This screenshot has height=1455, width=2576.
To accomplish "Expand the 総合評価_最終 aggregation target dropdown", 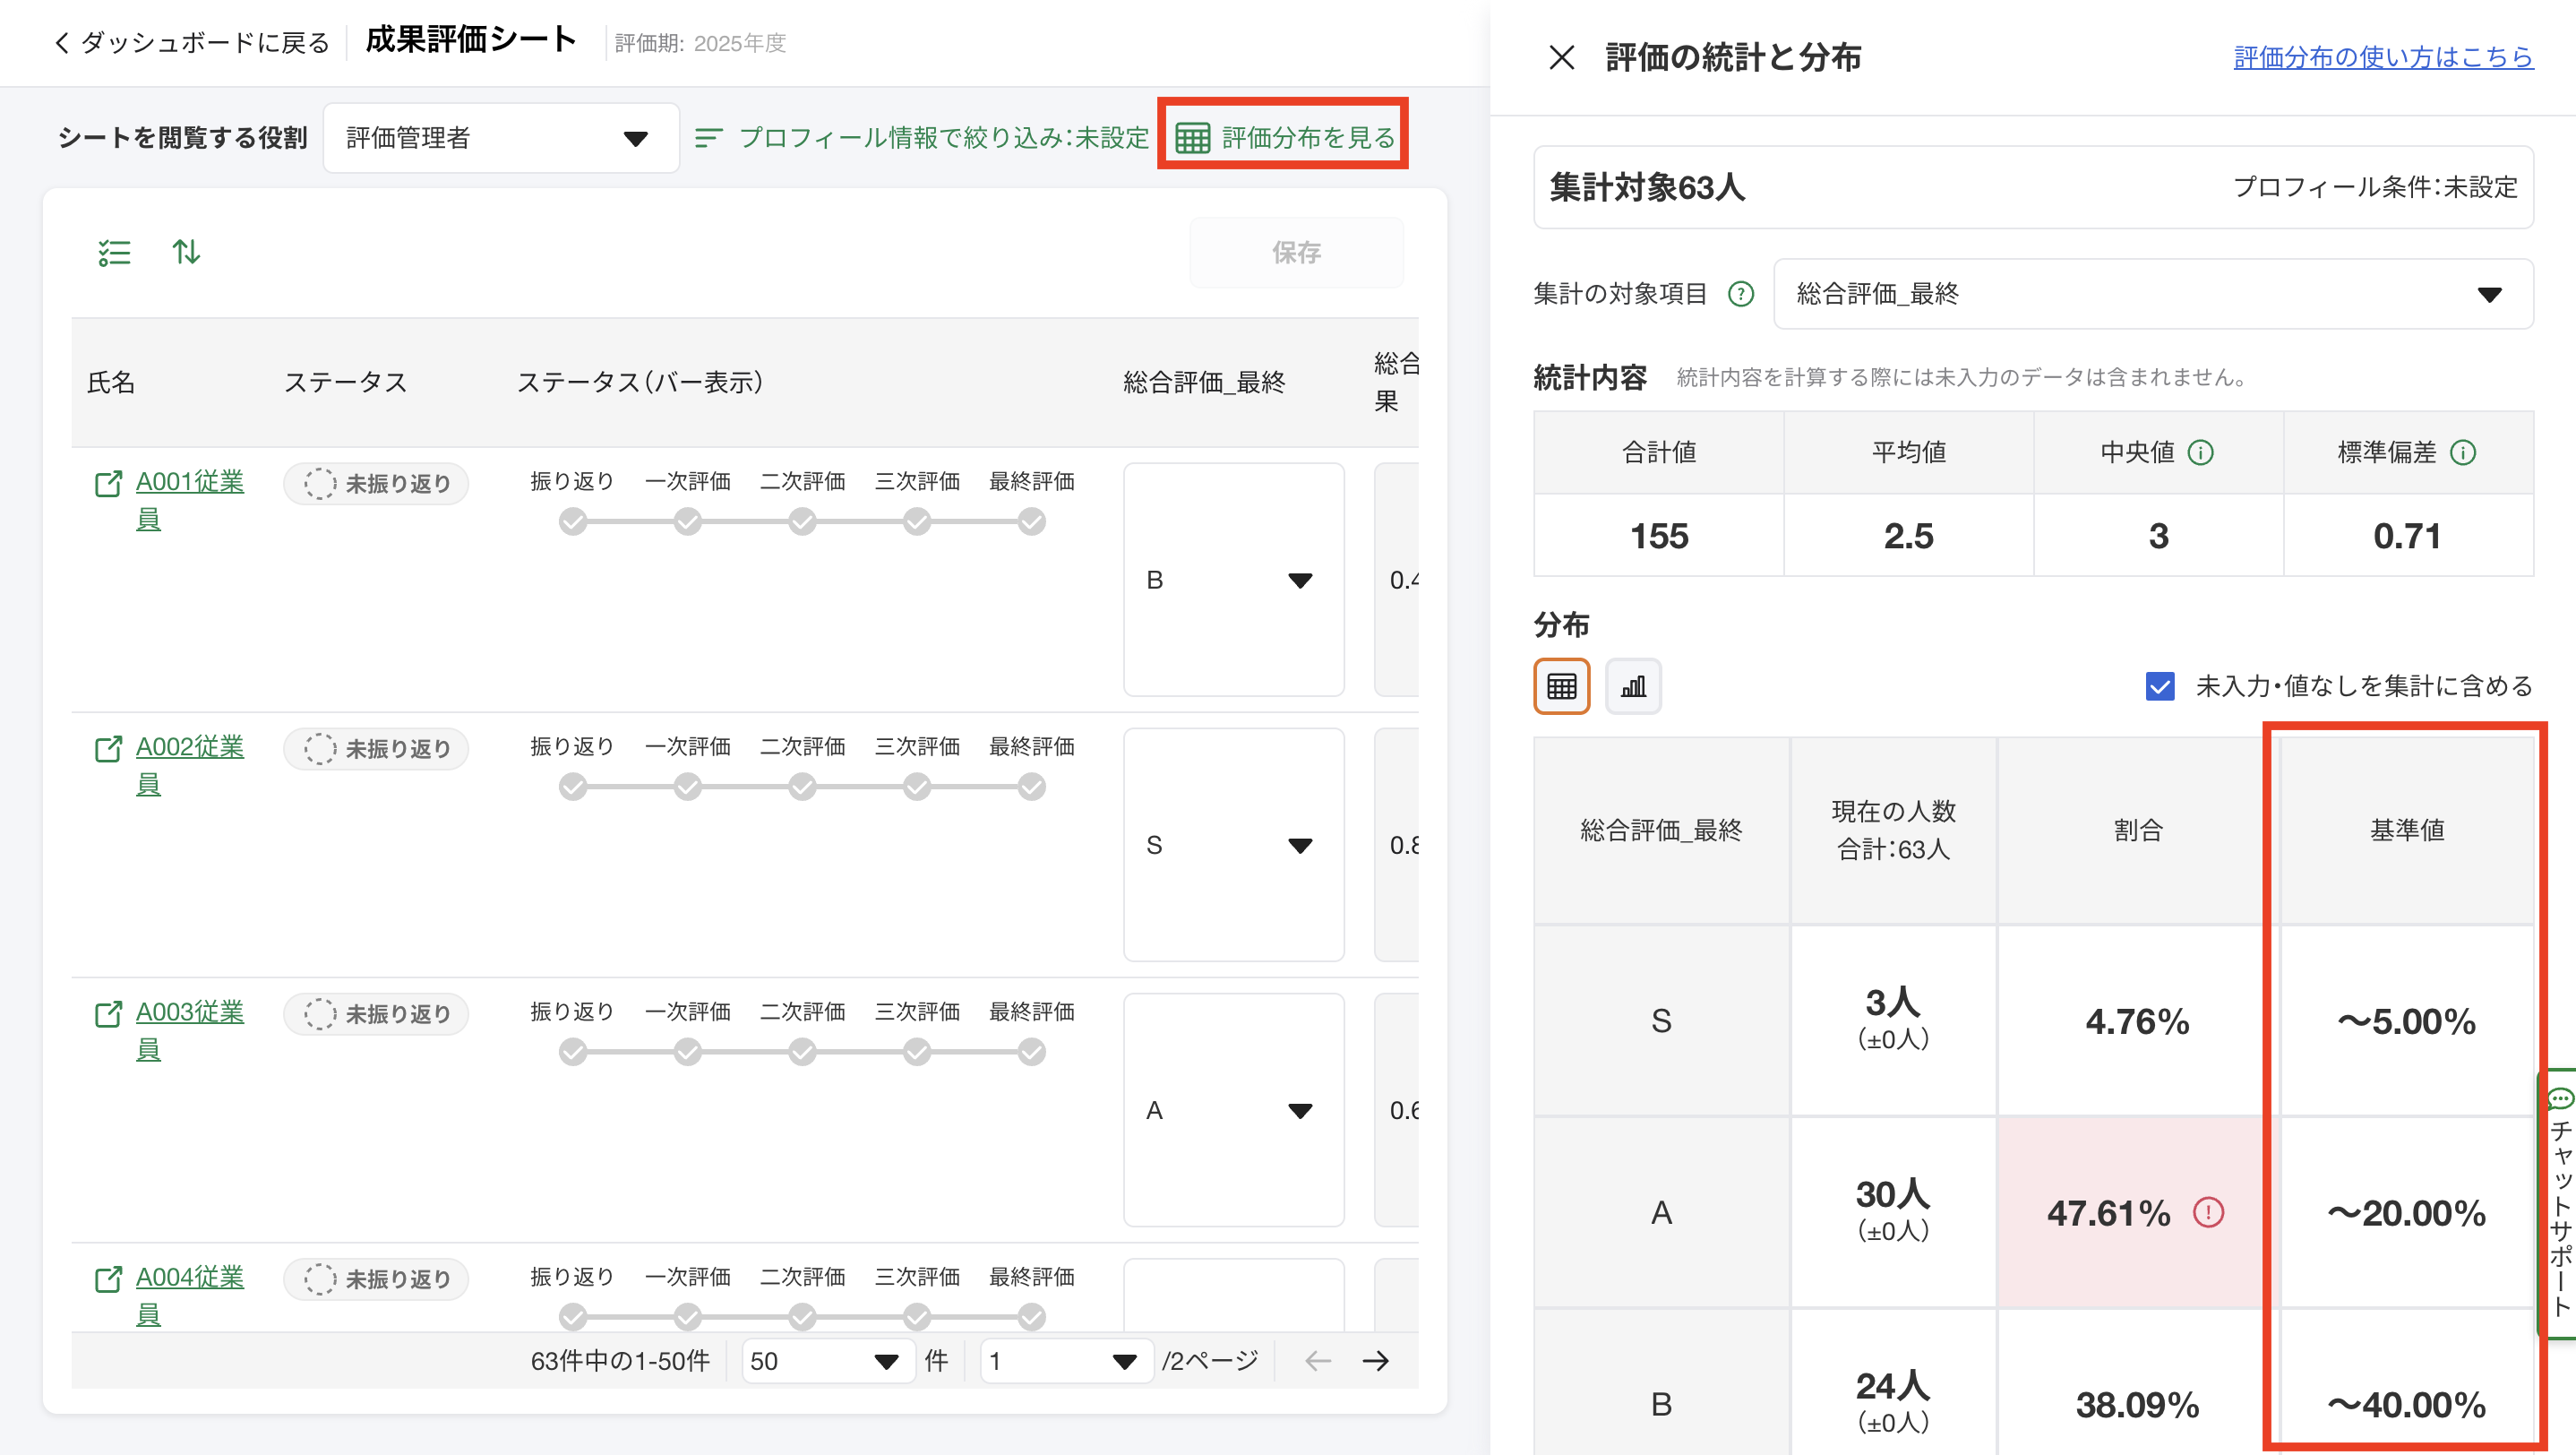I will point(2152,294).
